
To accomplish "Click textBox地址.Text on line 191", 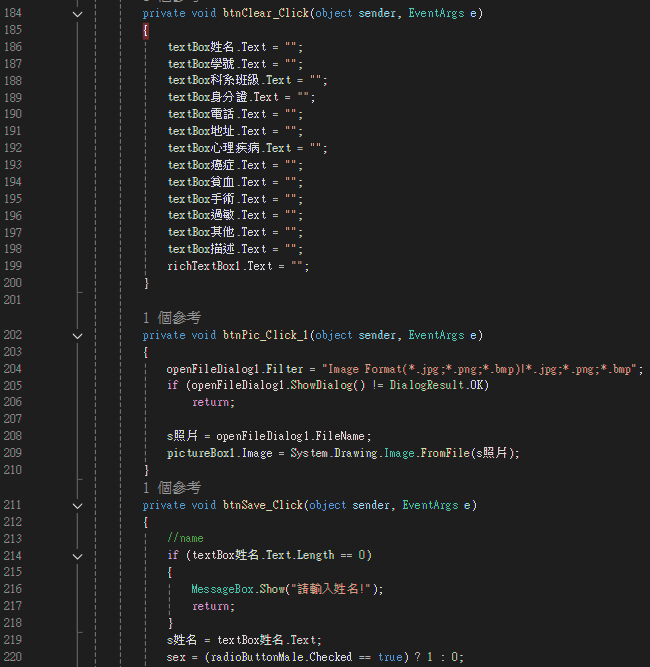I will [217, 131].
